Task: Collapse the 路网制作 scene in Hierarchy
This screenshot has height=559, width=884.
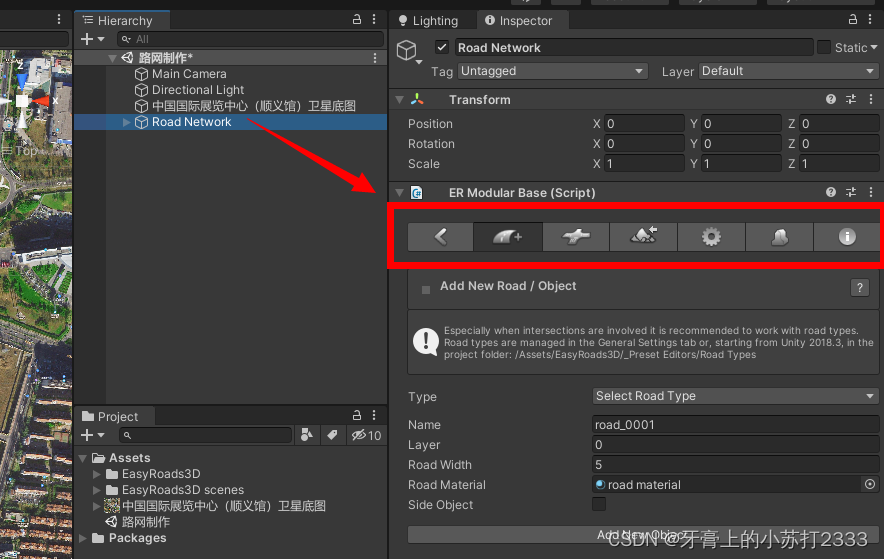Action: (112, 58)
